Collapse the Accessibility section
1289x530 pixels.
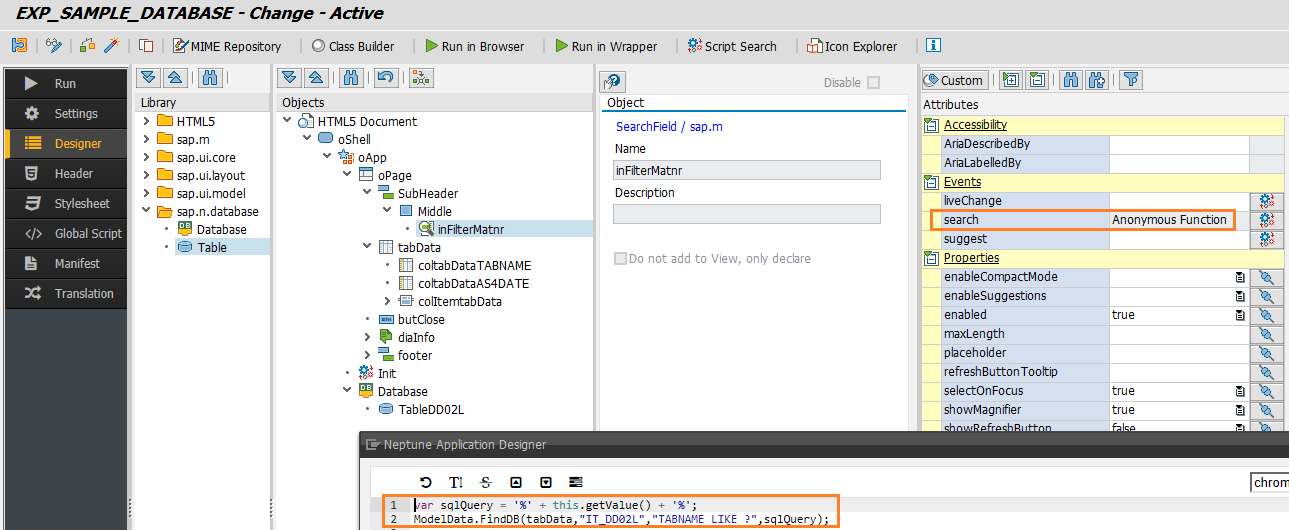coord(931,125)
